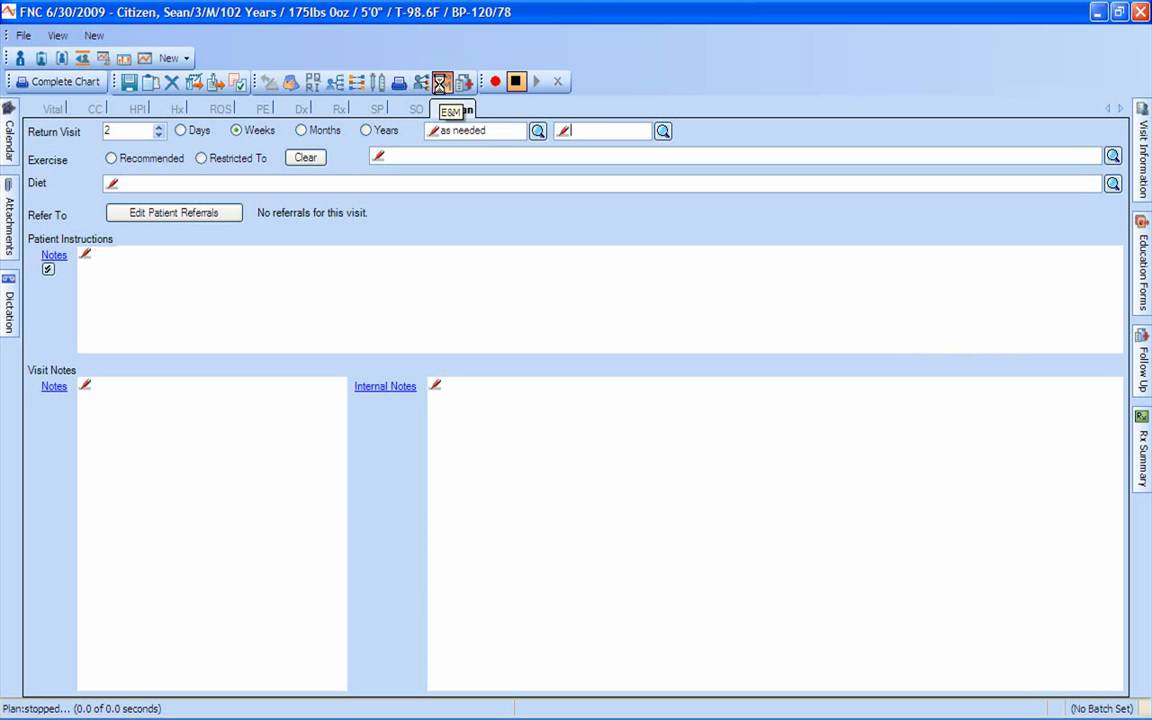Click magnifier next to 'as needed' field
The image size is (1152, 720).
[539, 131]
